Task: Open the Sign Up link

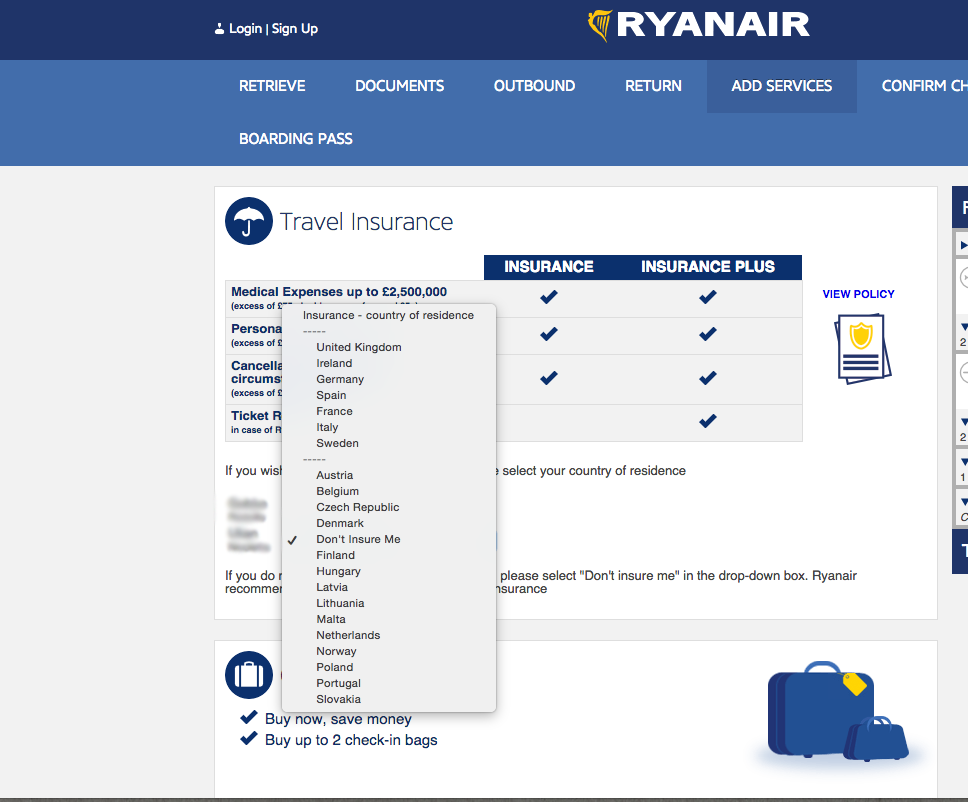Action: pos(295,29)
